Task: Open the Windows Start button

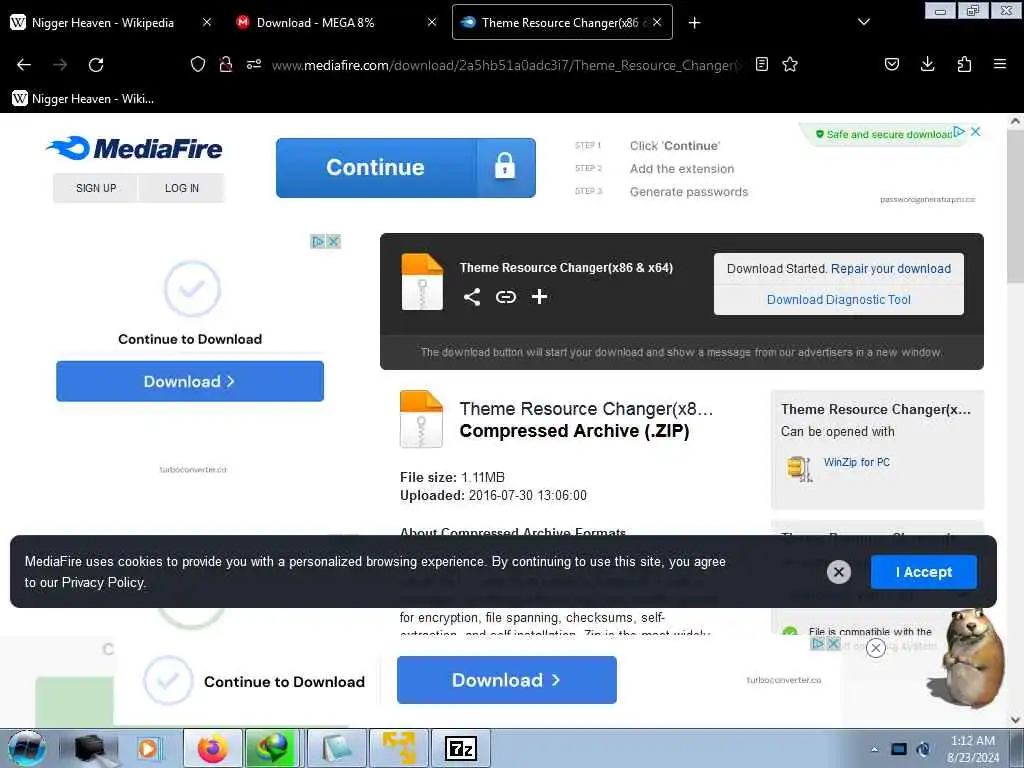Action: [27, 748]
